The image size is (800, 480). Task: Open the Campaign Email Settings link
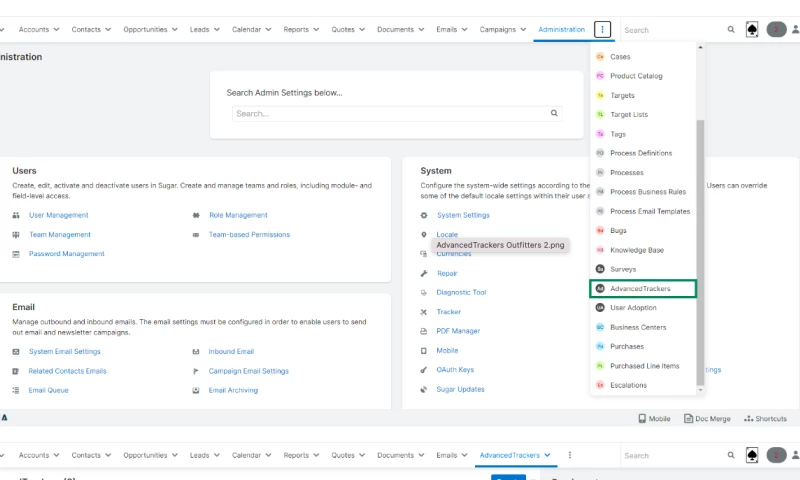point(248,371)
